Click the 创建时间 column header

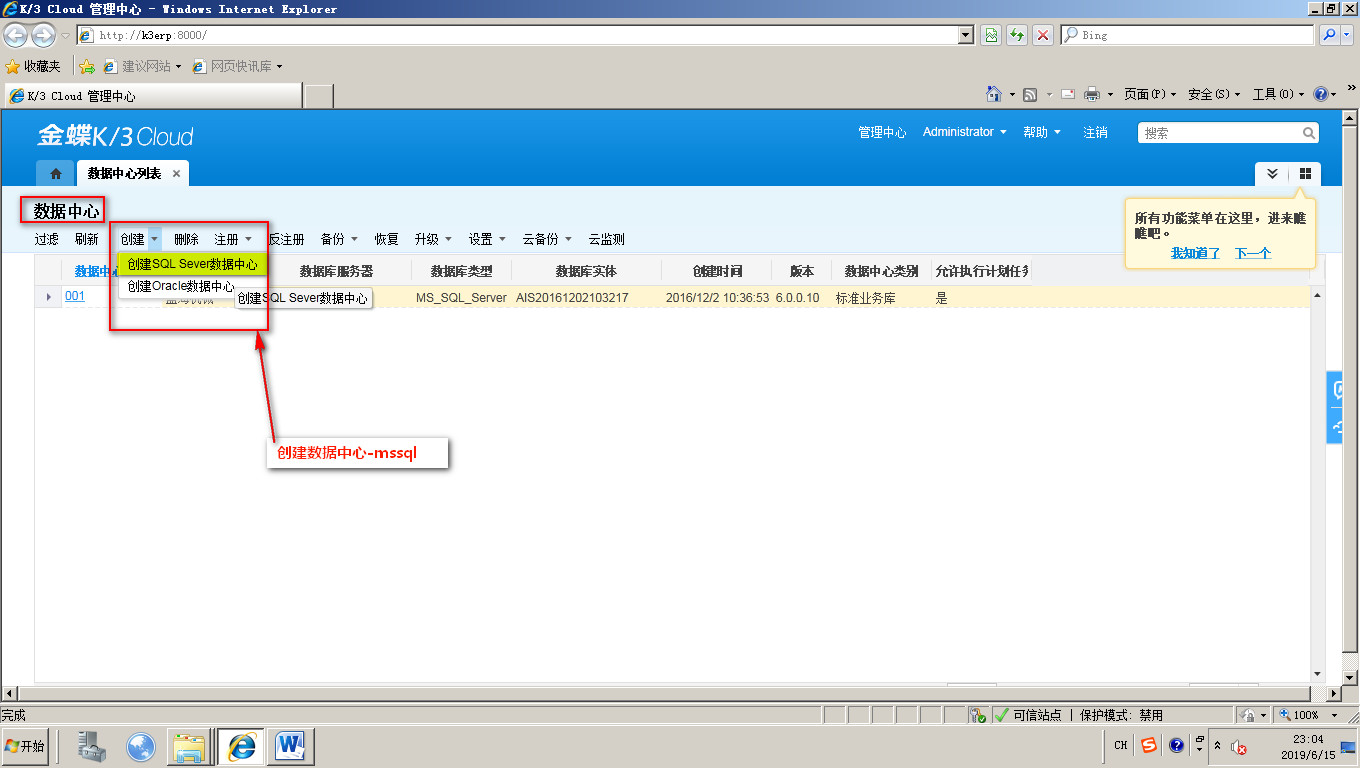click(717, 271)
